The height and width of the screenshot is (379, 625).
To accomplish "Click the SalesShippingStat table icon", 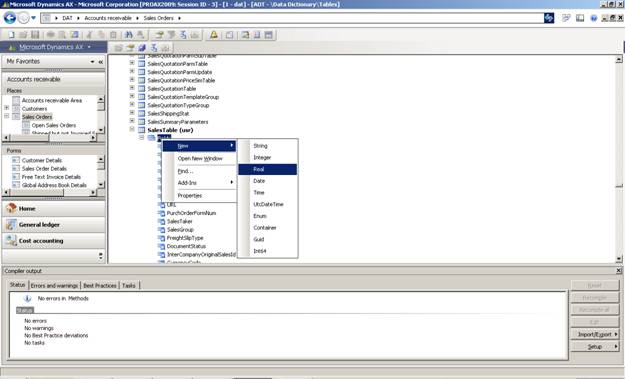I will [x=142, y=113].
